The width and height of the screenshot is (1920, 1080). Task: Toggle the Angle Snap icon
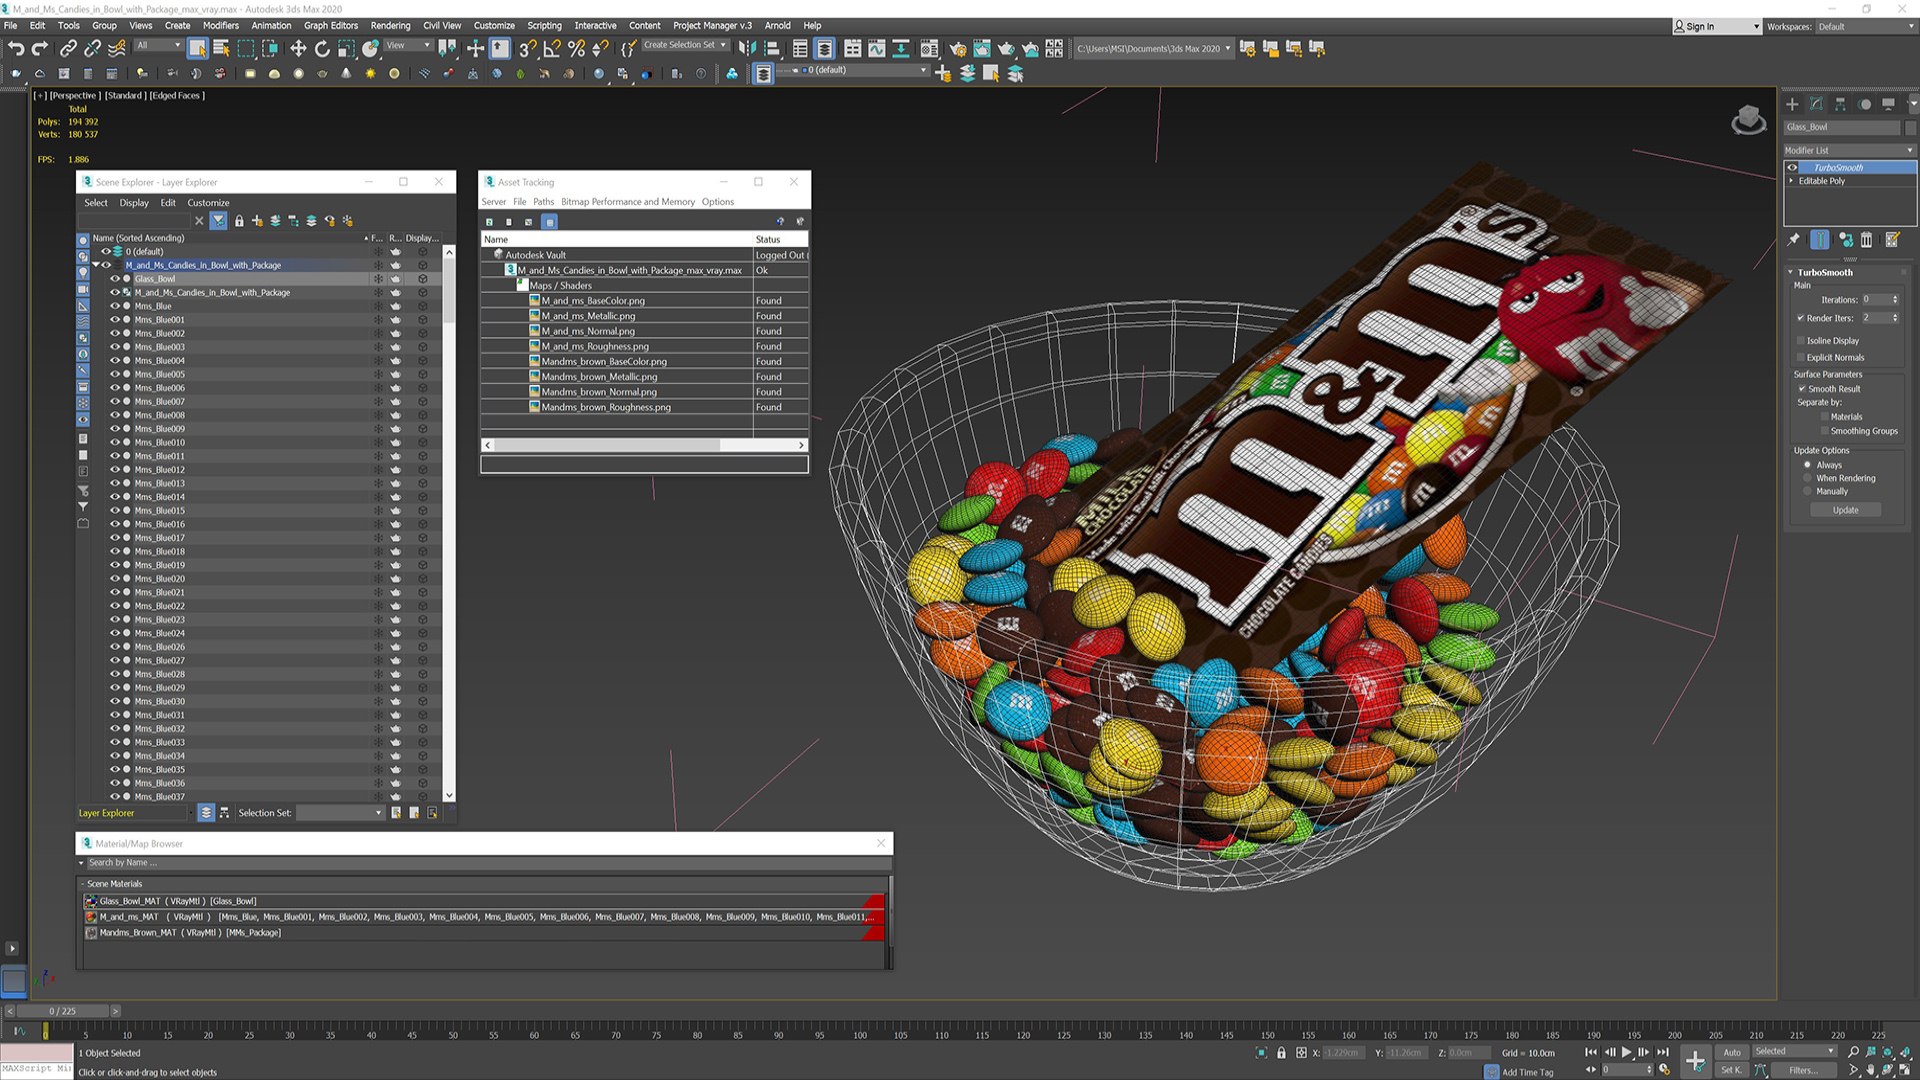pos(551,48)
